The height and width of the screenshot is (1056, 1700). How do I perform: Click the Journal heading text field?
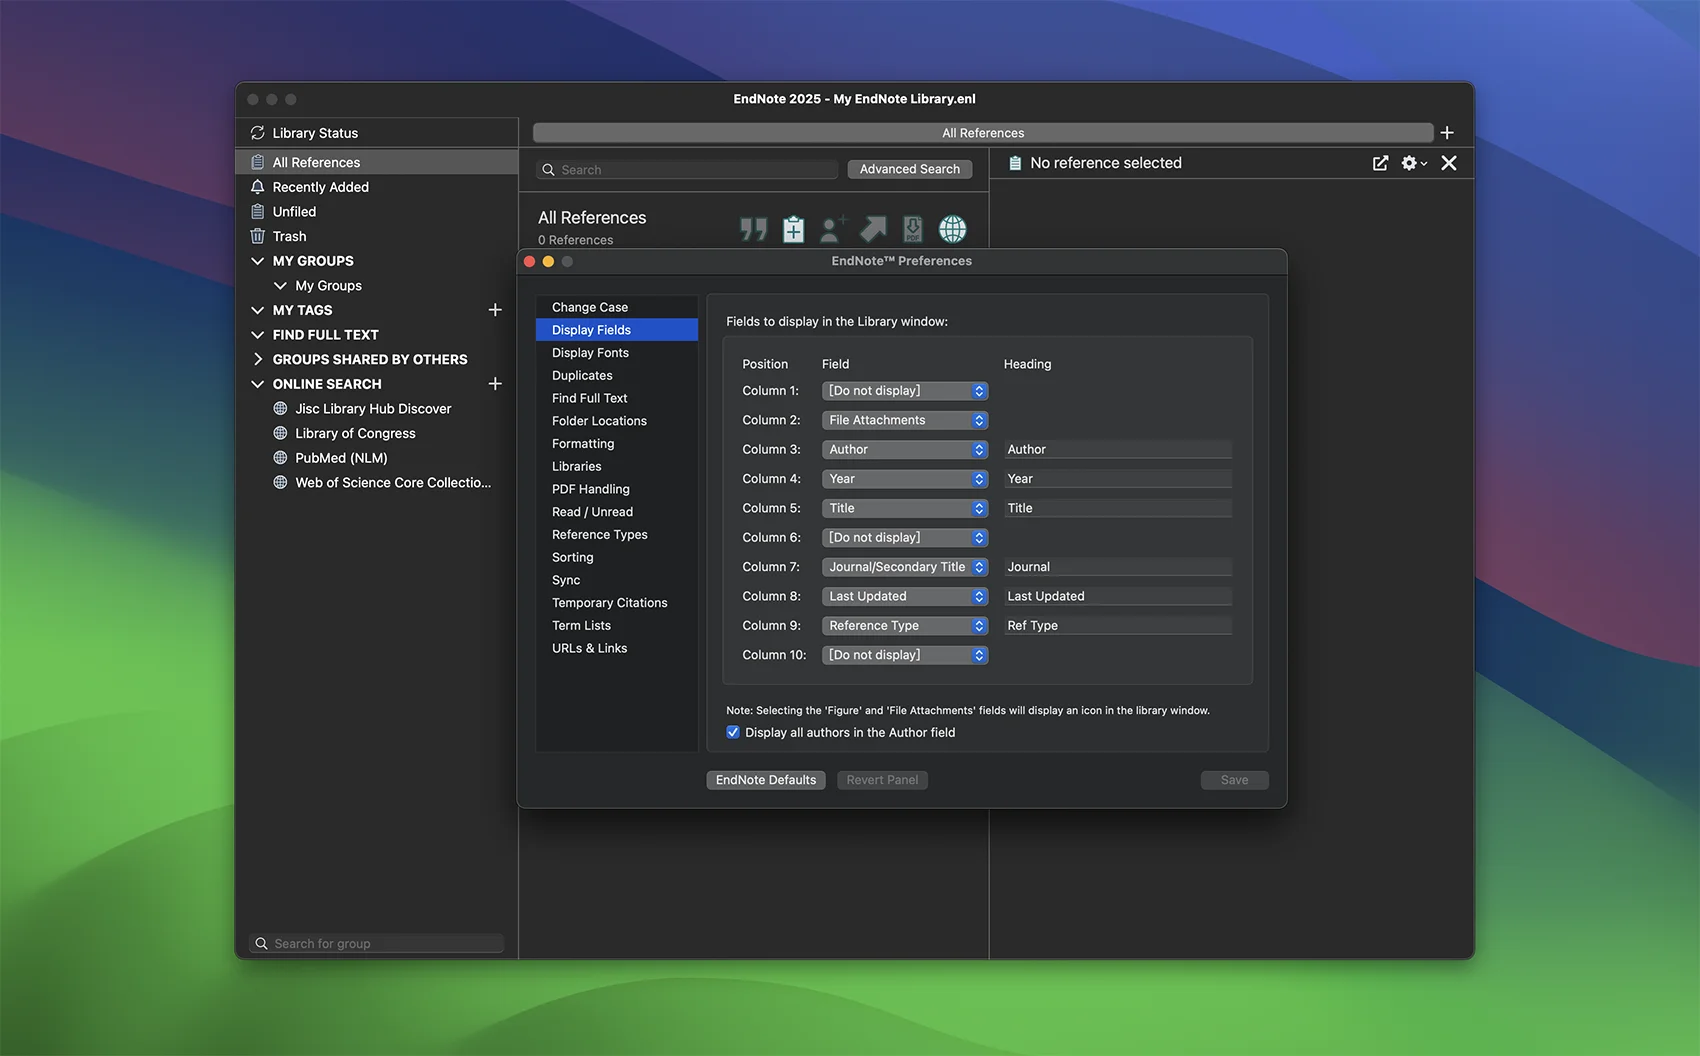(1118, 567)
